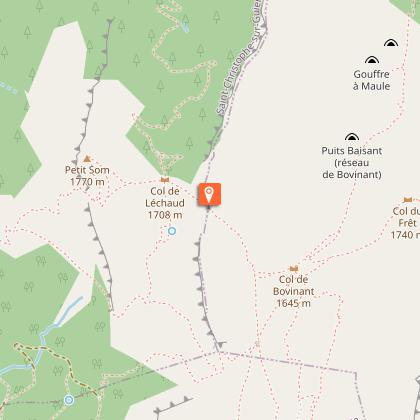Click the blue water point circle in the southwest forest
Image resolution: width=420 pixels, height=420 pixels.
tap(69, 400)
